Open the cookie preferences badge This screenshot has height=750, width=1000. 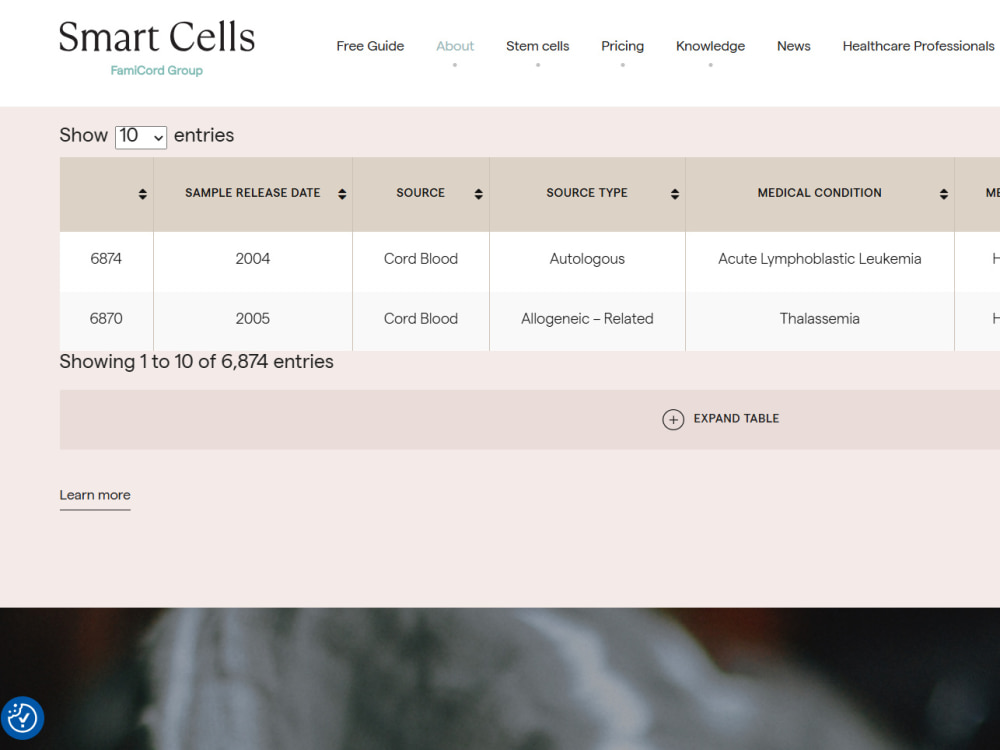22,718
